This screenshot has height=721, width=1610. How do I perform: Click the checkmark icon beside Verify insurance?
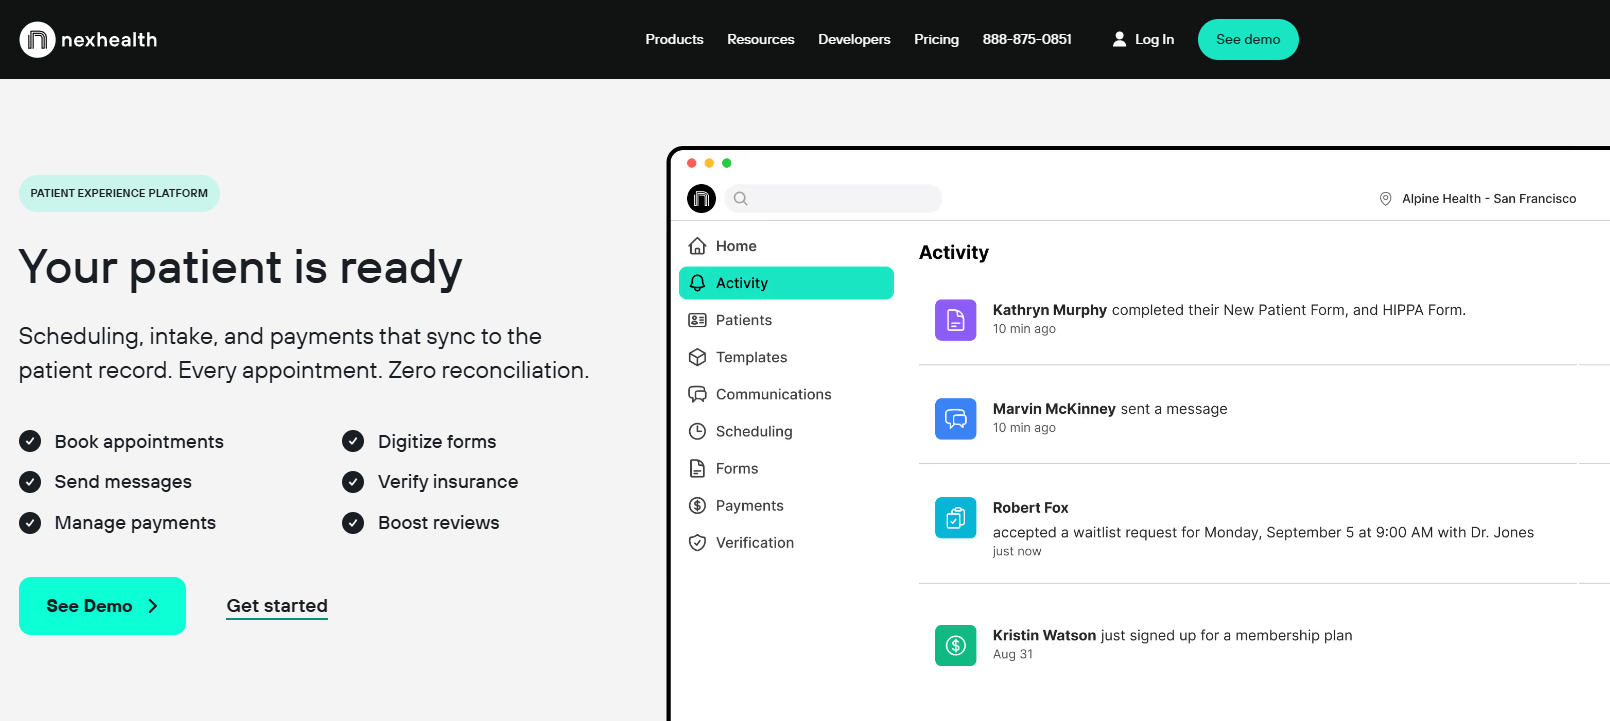353,482
